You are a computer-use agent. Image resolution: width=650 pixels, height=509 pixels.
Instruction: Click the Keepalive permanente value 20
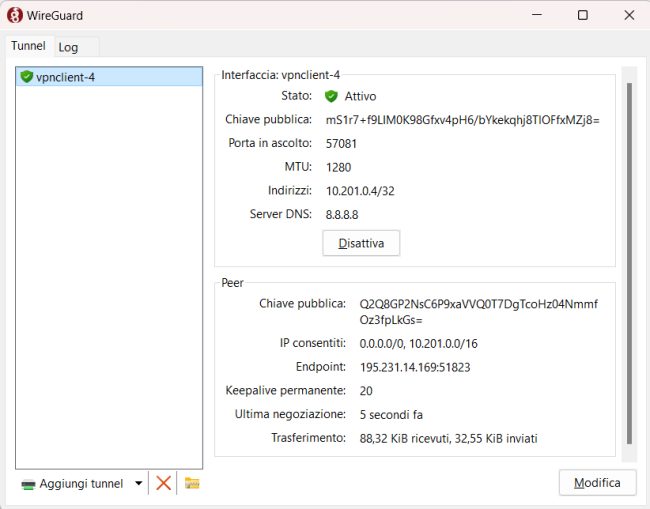[x=366, y=391]
